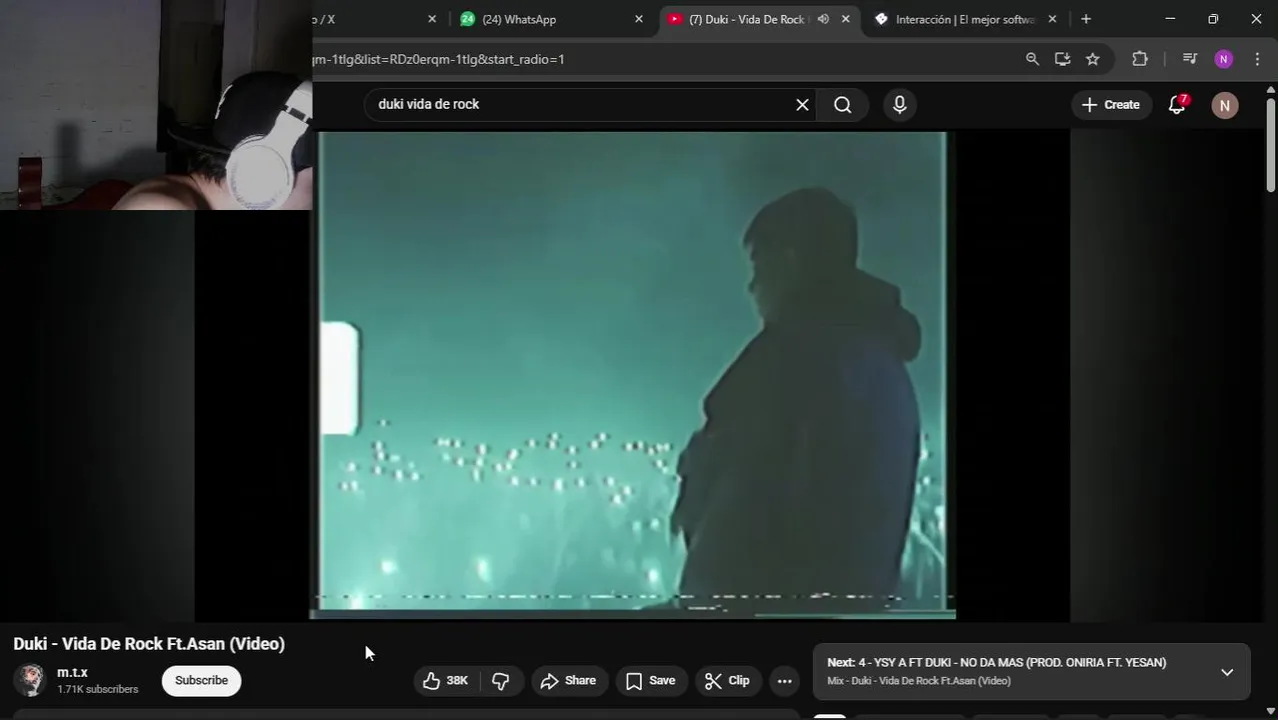Open m.t.x channel avatar
This screenshot has height=720, width=1278.
(x=30, y=680)
